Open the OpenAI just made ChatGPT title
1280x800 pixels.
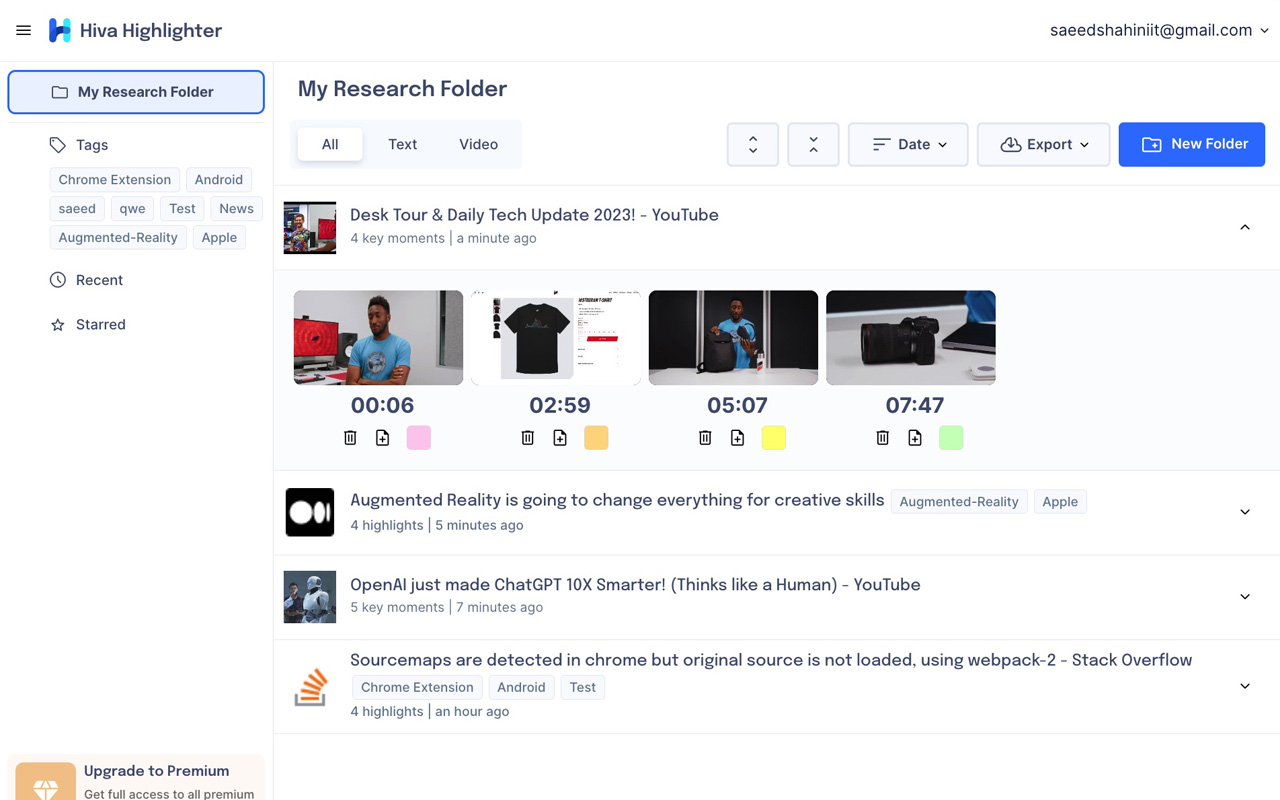(x=635, y=585)
